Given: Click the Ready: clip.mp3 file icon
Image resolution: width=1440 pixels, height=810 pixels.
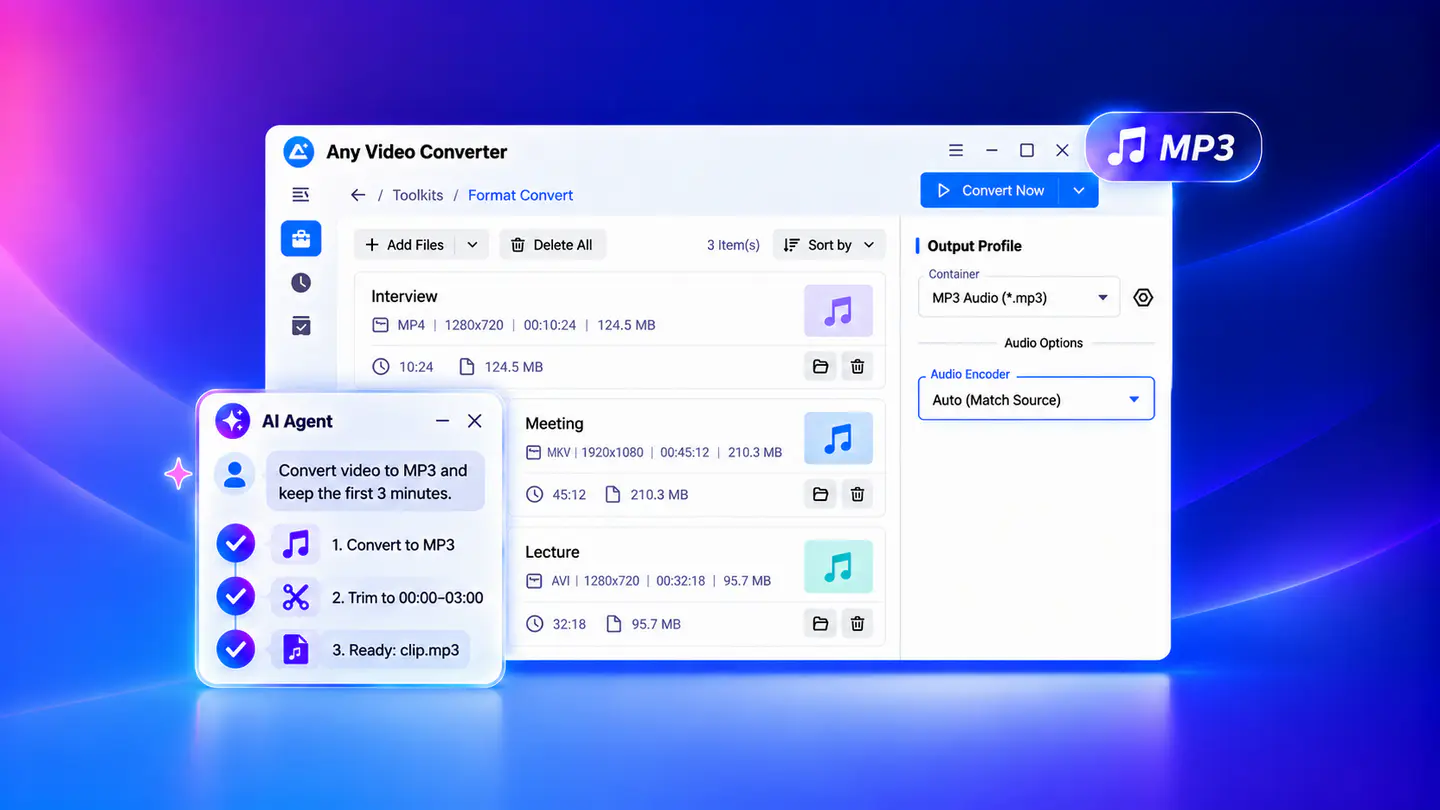Looking at the screenshot, I should click(295, 649).
